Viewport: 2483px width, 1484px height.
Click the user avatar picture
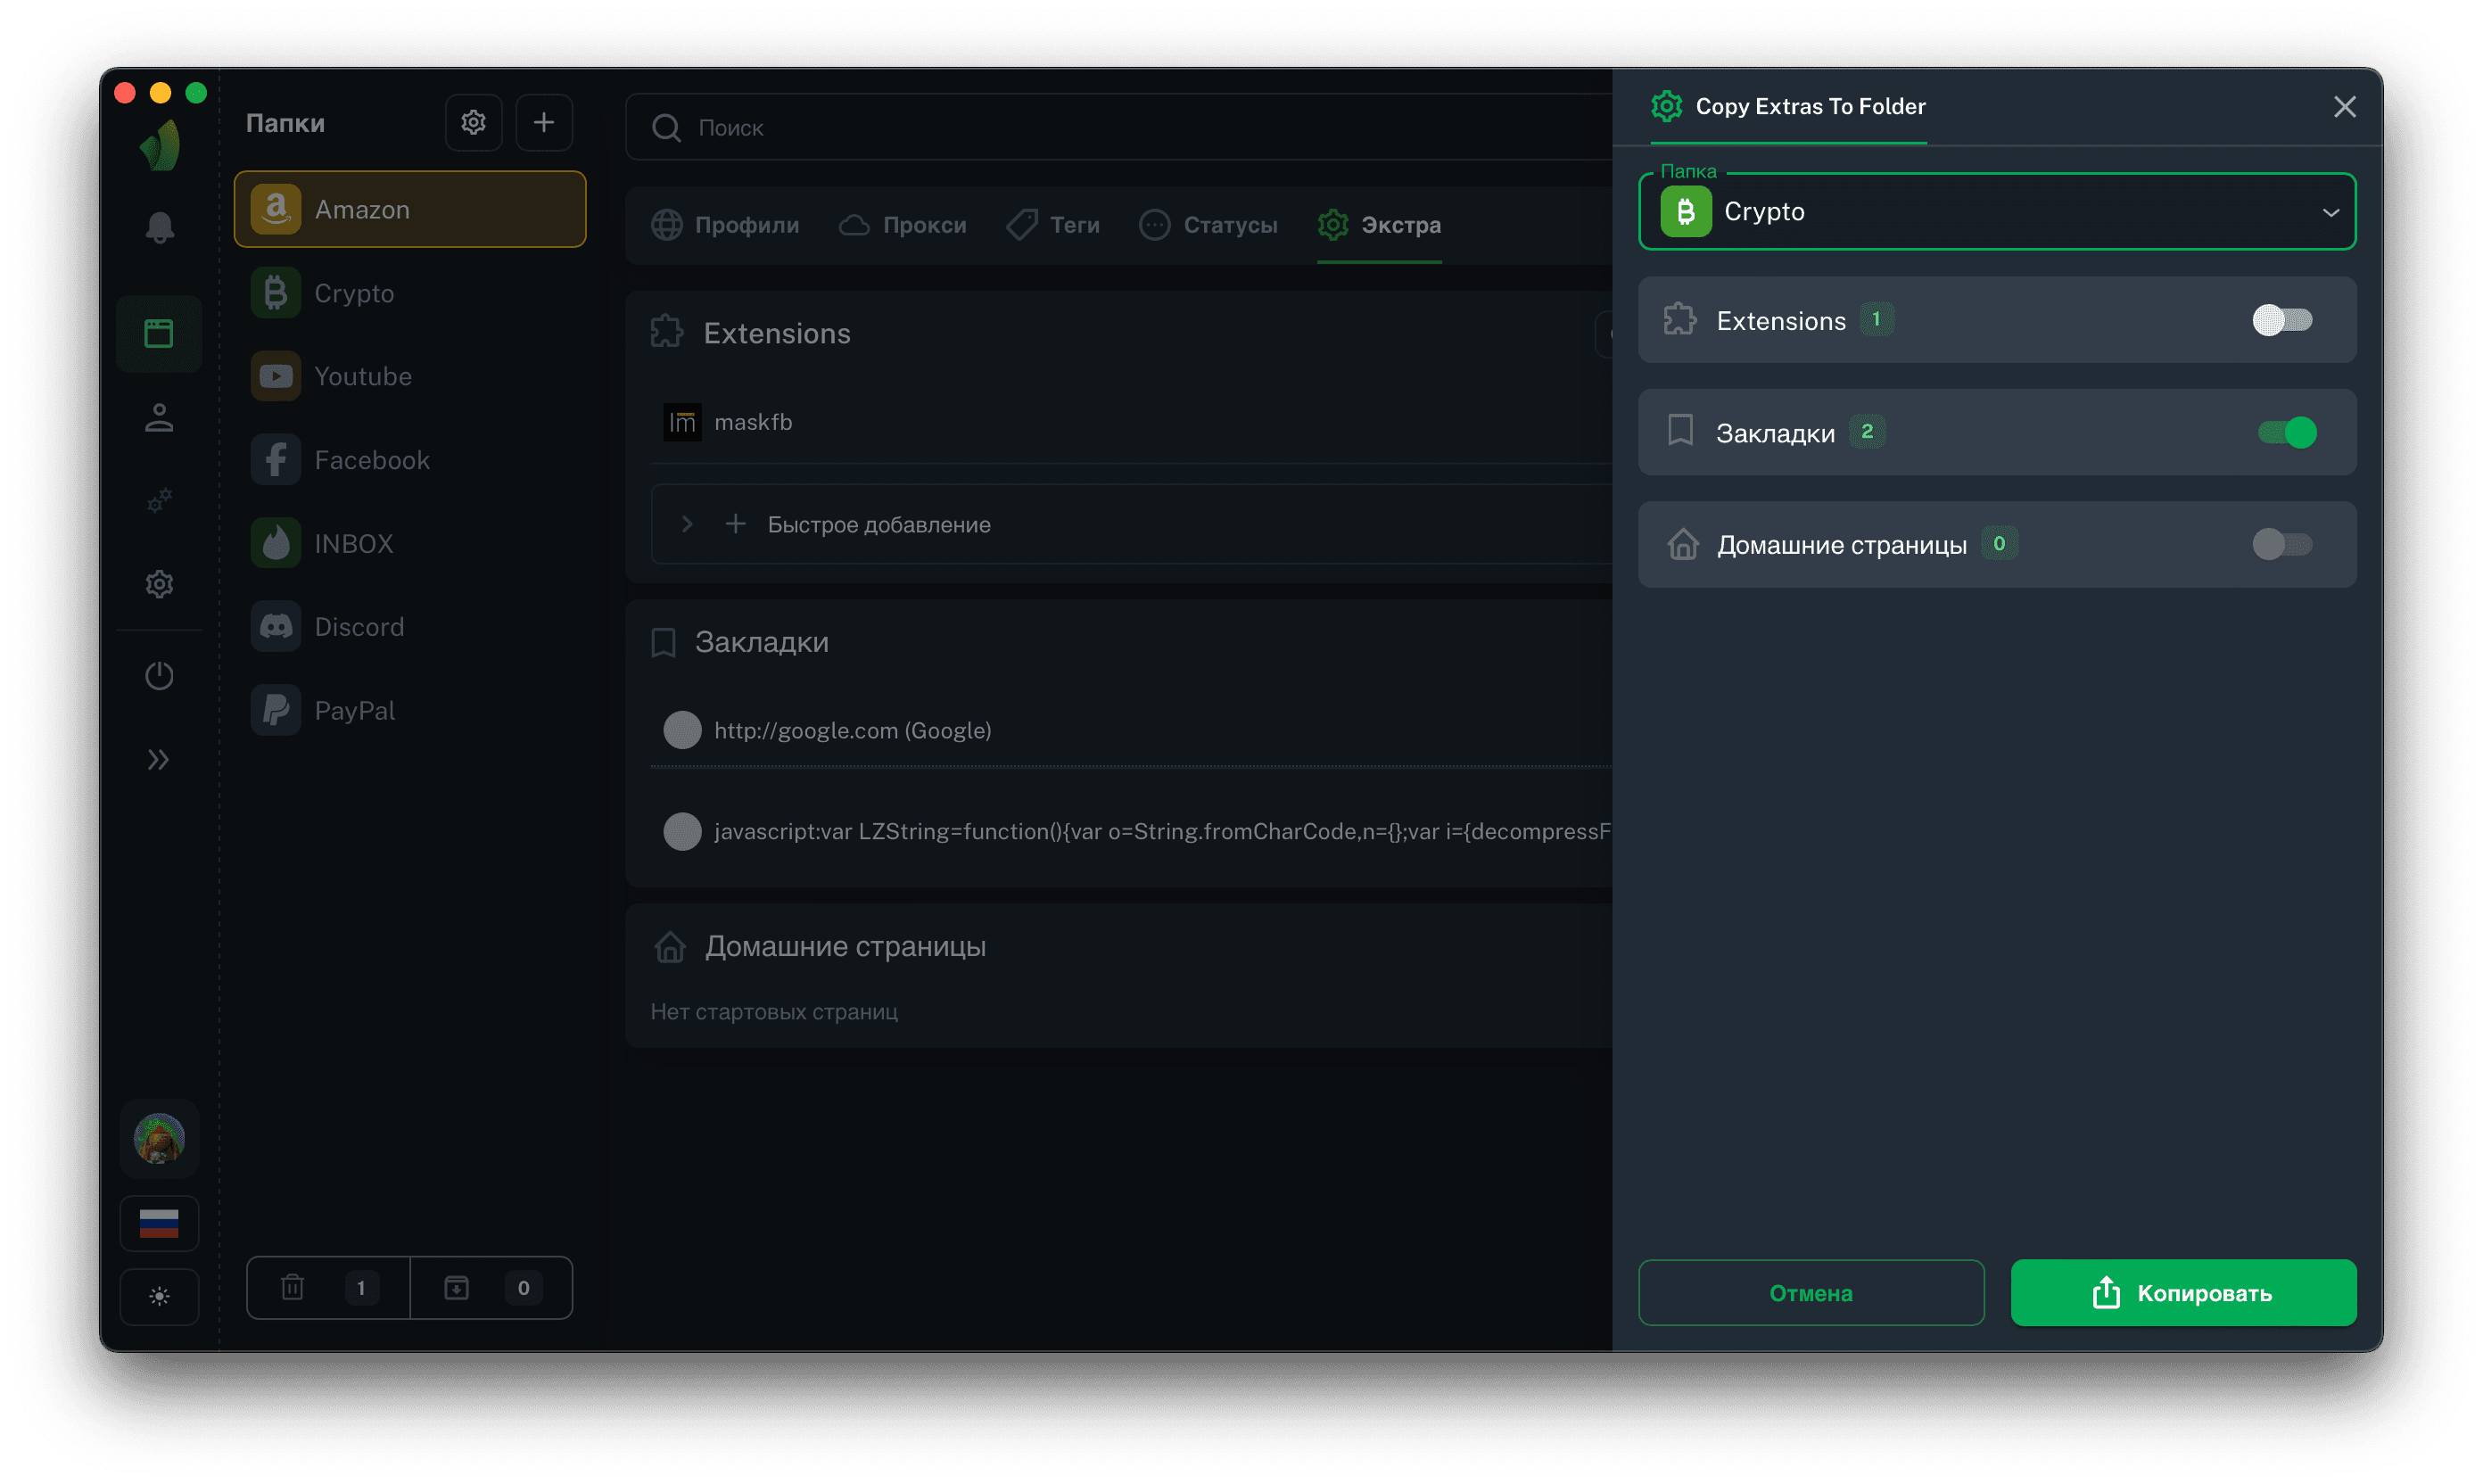(x=159, y=1138)
